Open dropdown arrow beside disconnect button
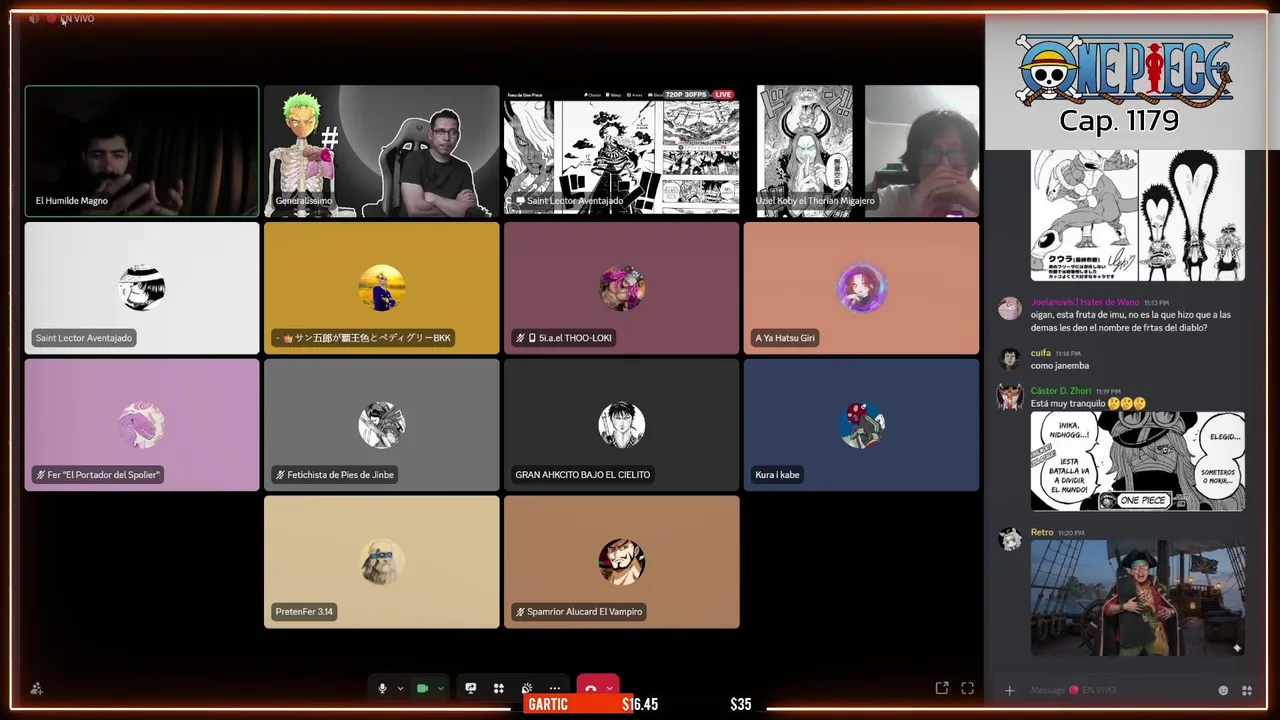1280x720 pixels. coord(609,688)
